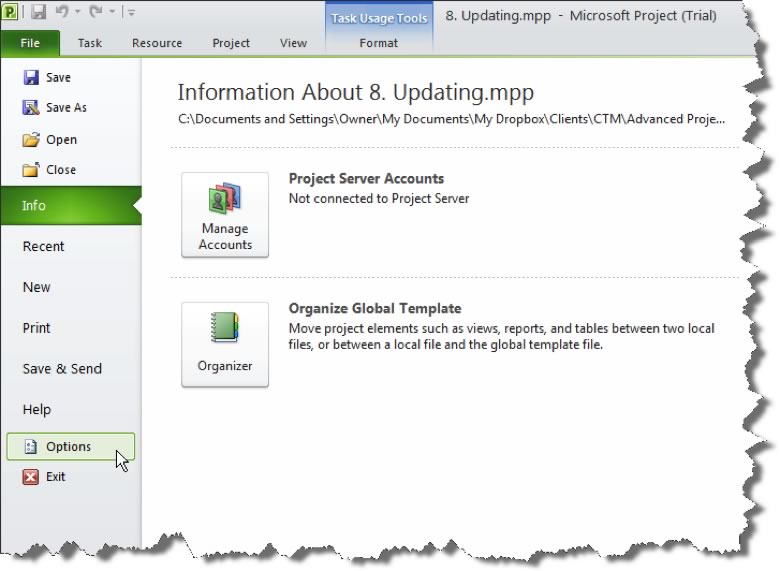Click the Organizer button
Screen dimensions: 780x571
[x=225, y=344]
